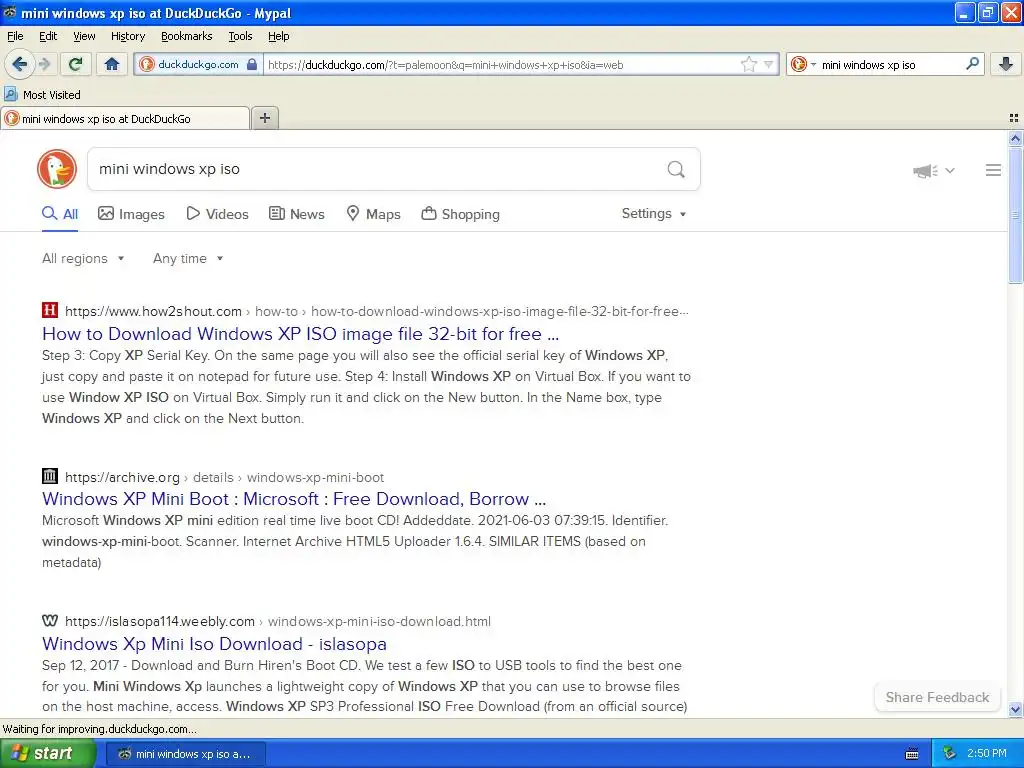Click the Mypal taskbar window button
Screen dimensions: 1024x768
[x=185, y=754]
